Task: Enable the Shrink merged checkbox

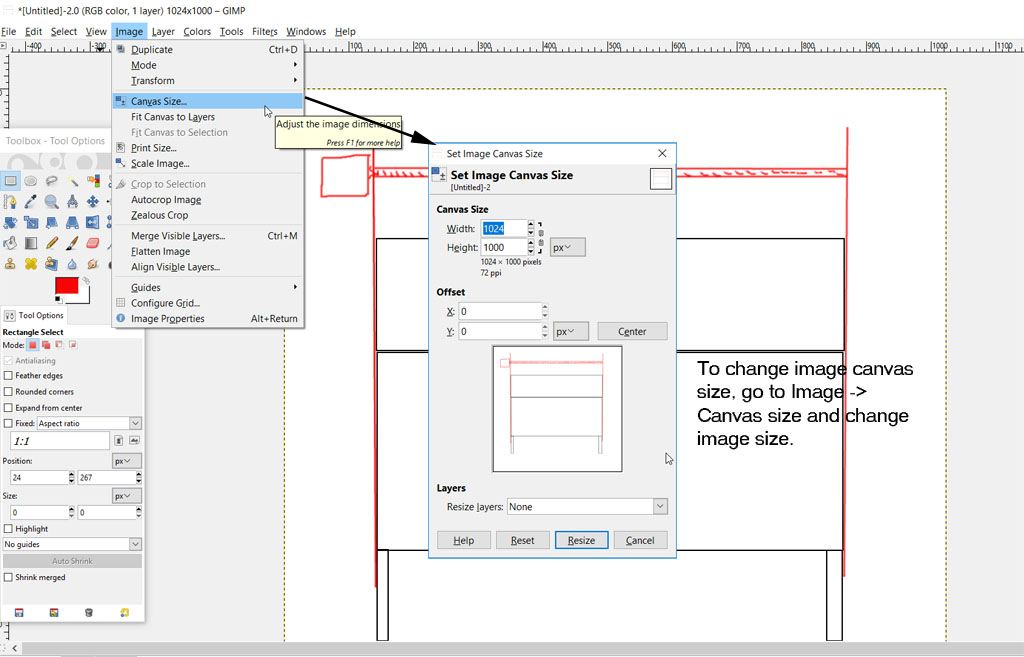Action: pos(8,577)
